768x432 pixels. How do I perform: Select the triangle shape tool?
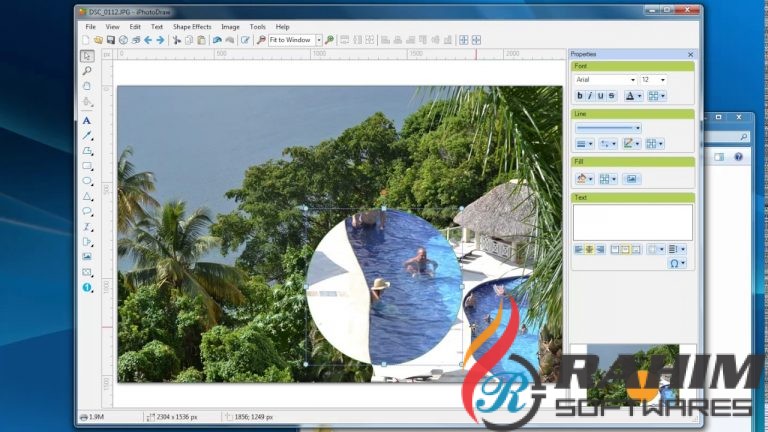click(x=87, y=196)
